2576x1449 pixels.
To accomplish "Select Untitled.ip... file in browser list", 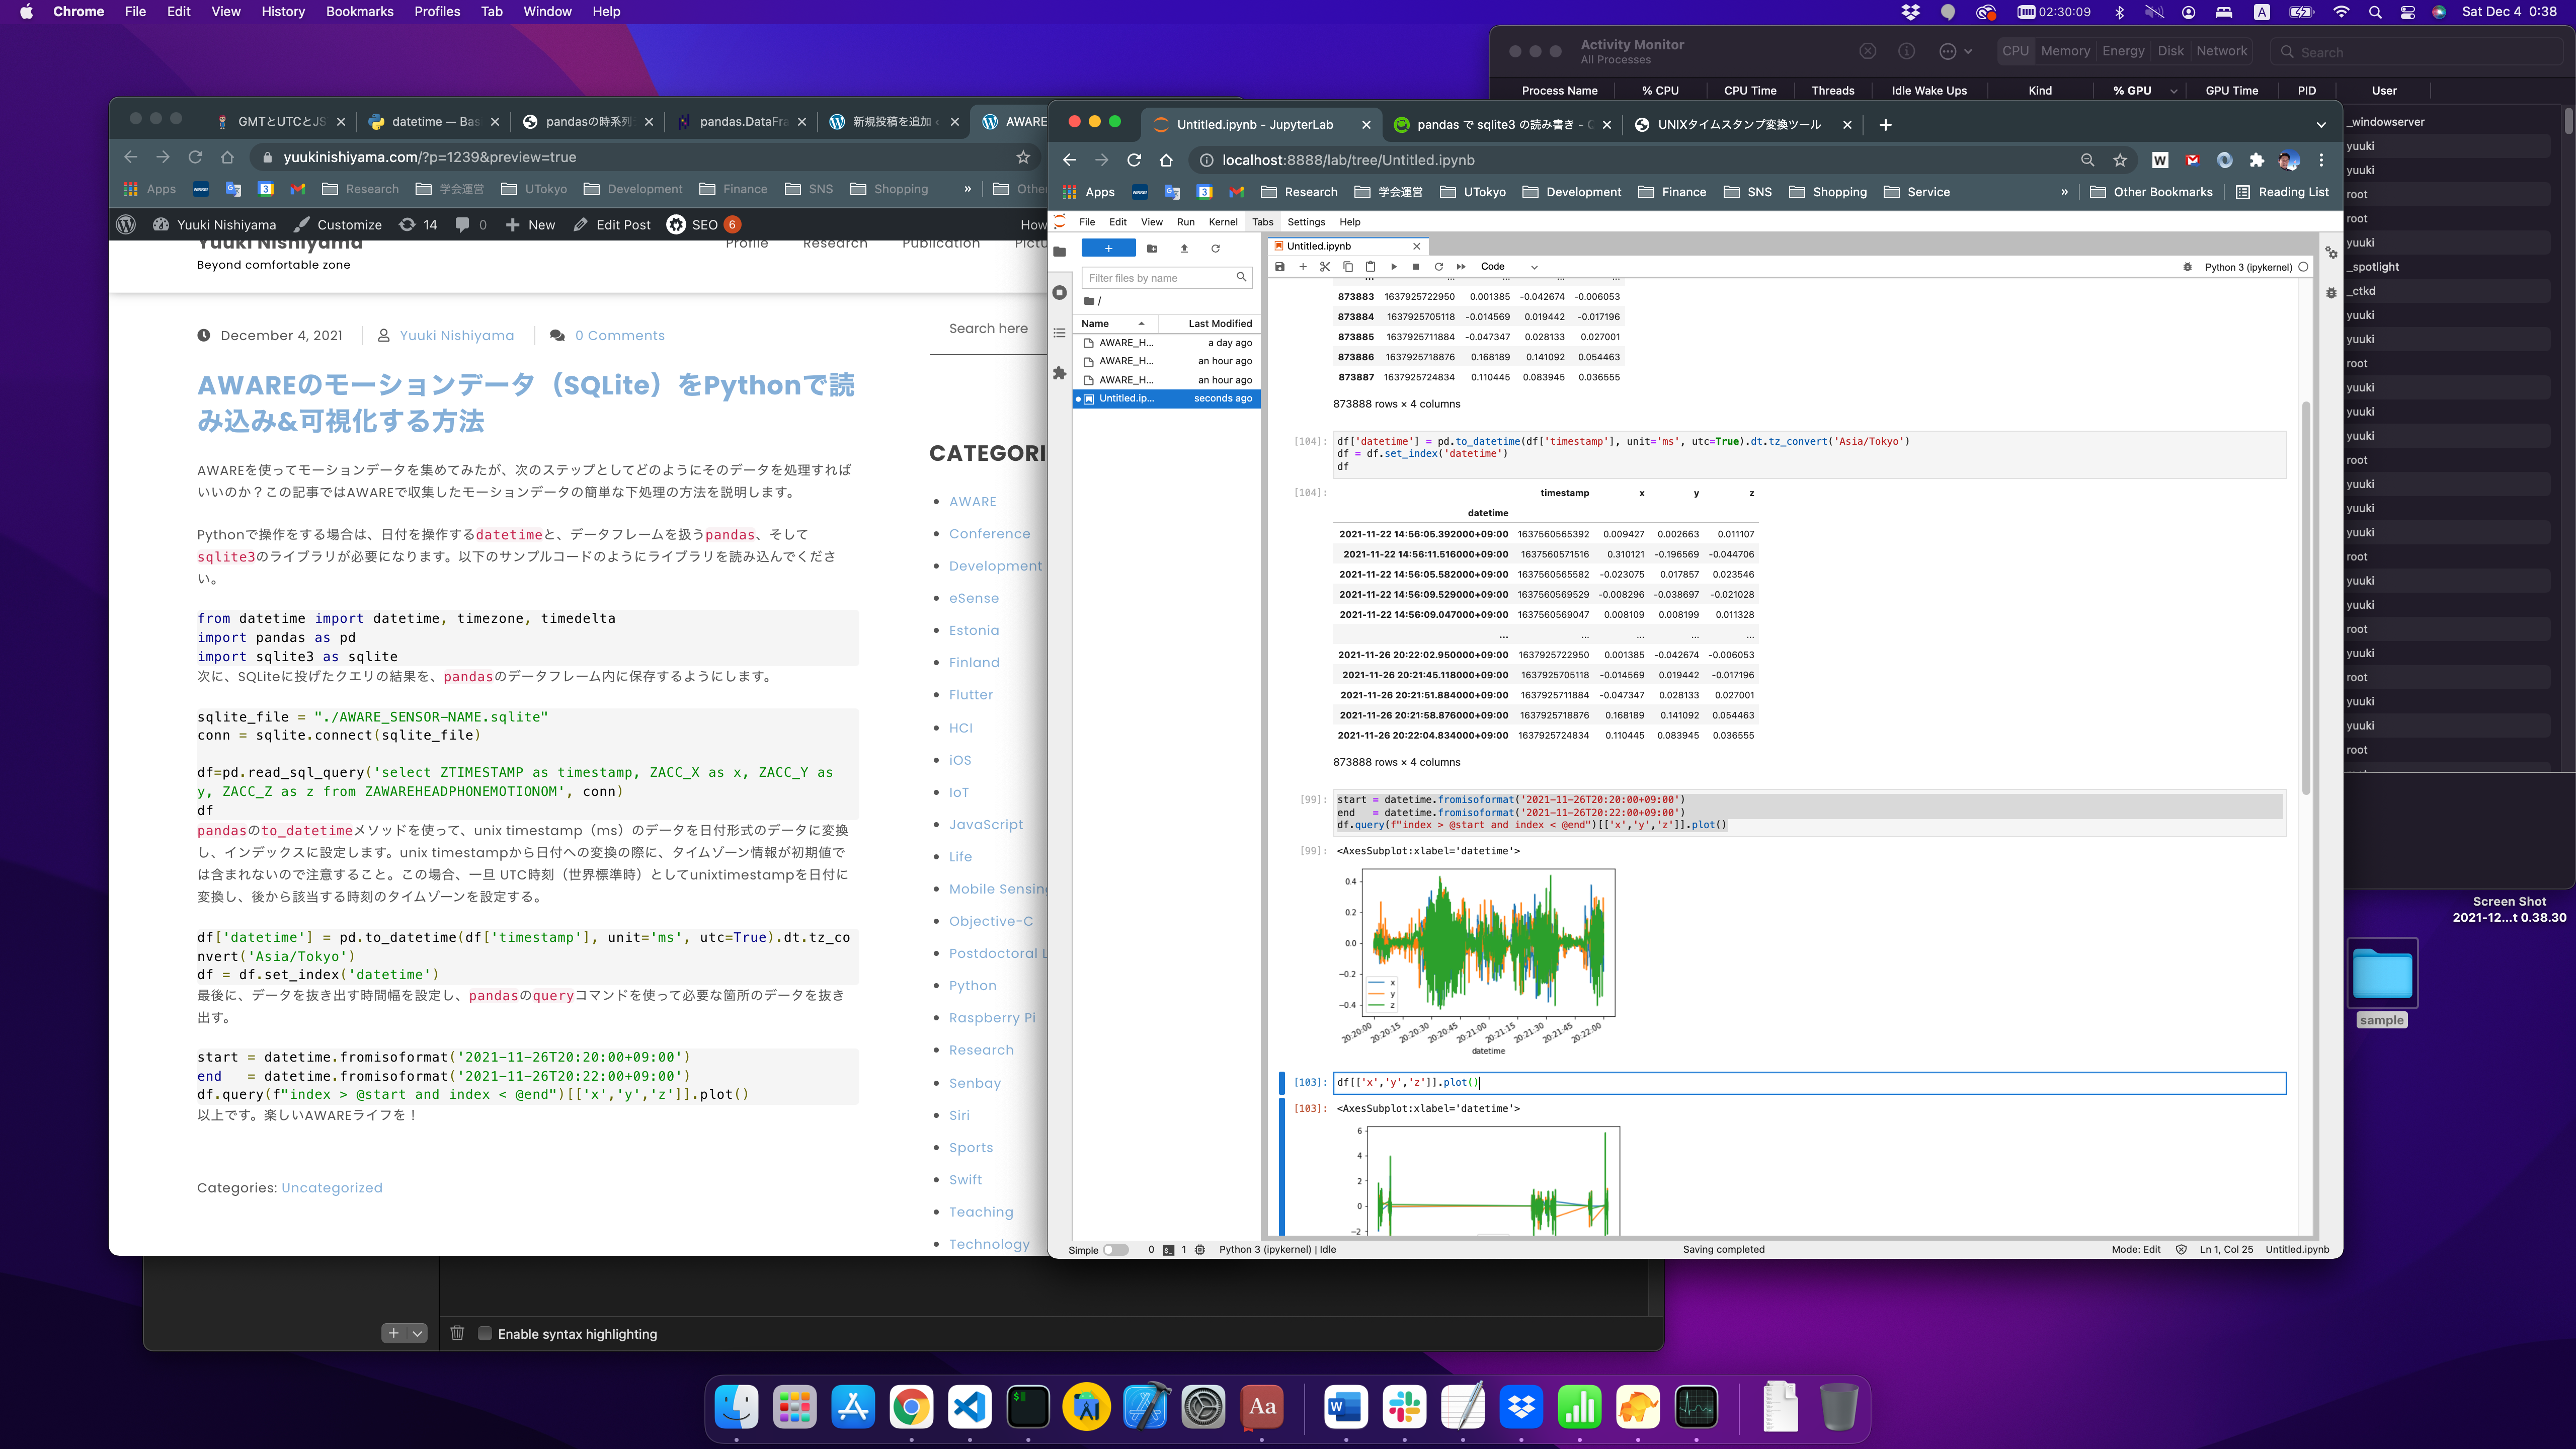I will pyautogui.click(x=1166, y=398).
